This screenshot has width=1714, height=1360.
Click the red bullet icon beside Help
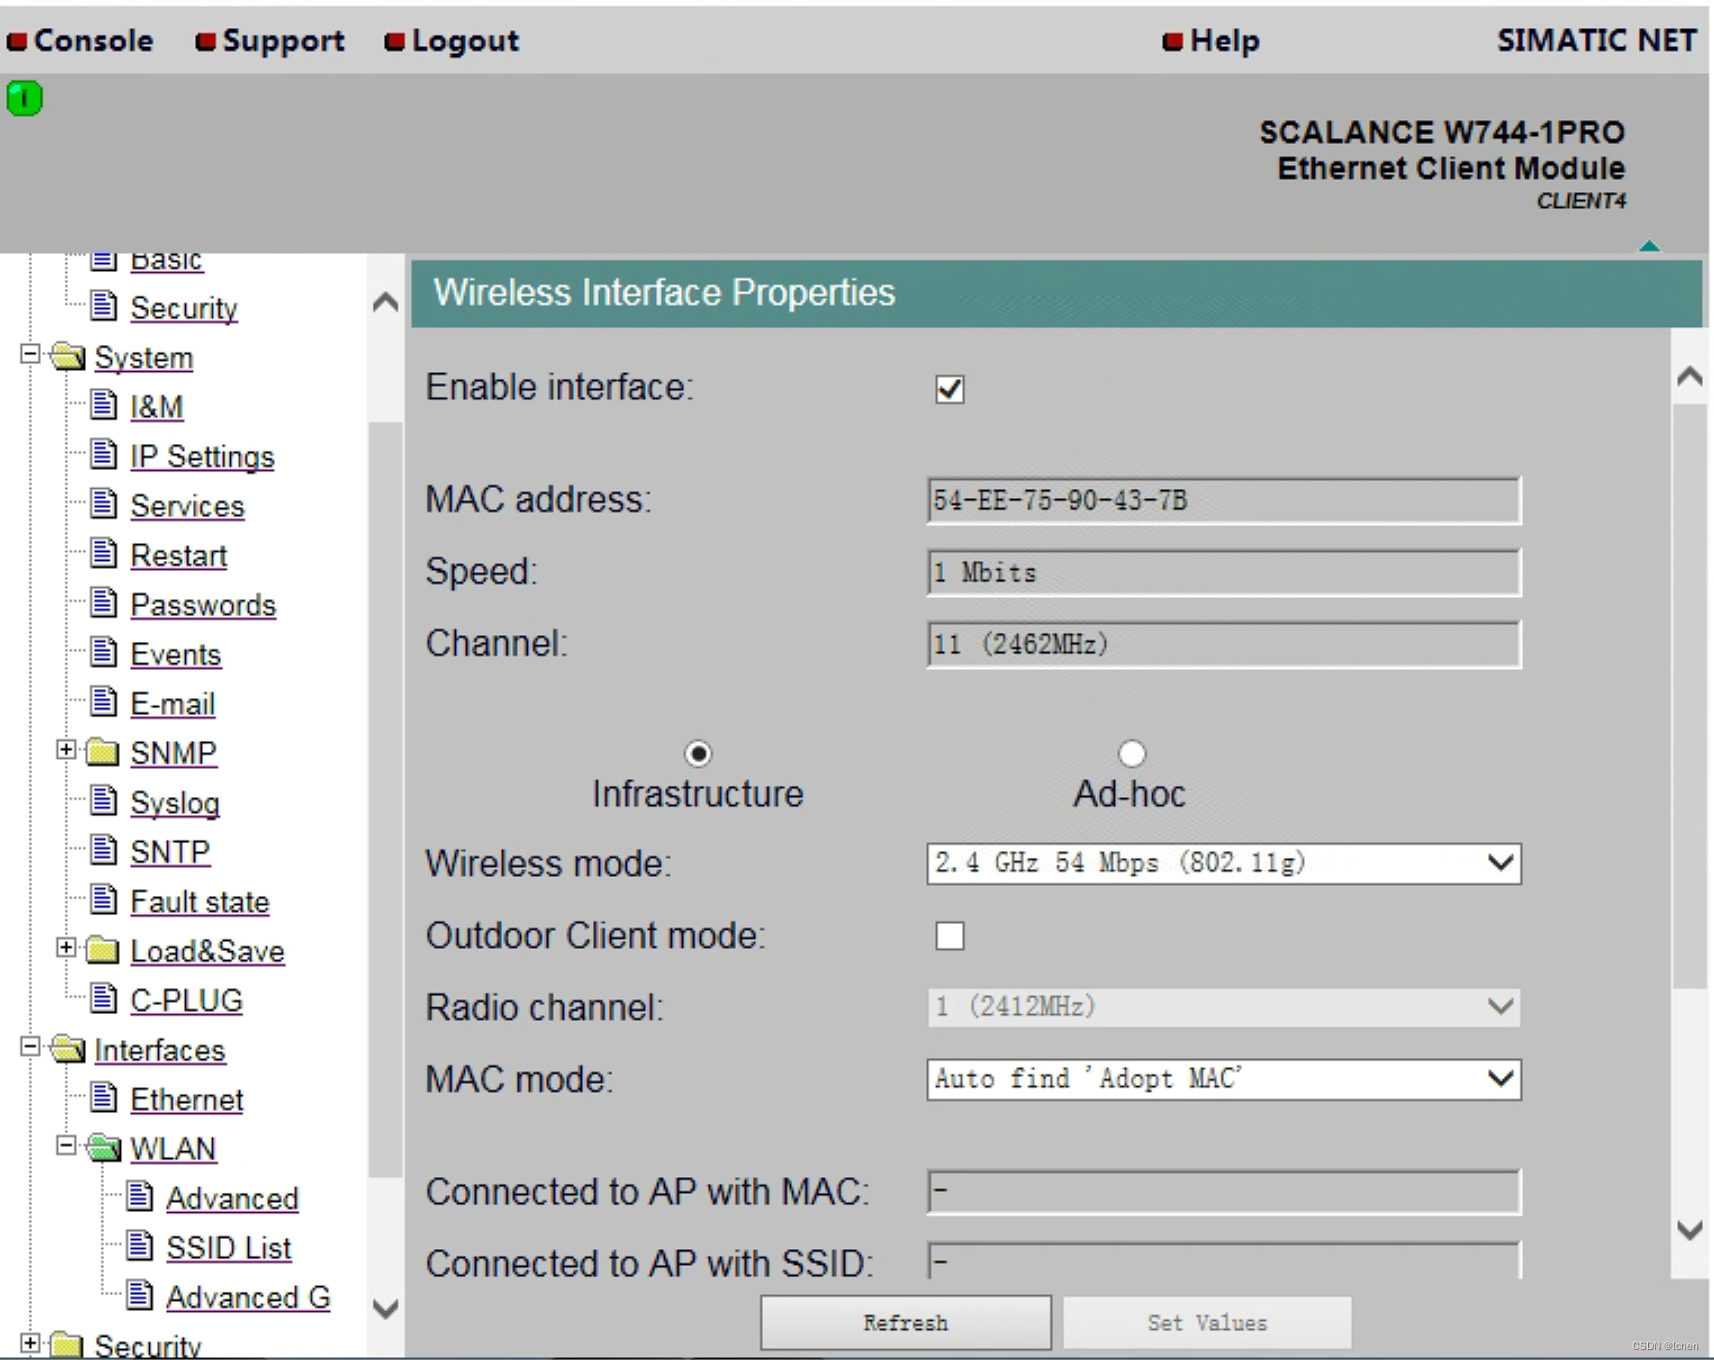pos(1173,41)
